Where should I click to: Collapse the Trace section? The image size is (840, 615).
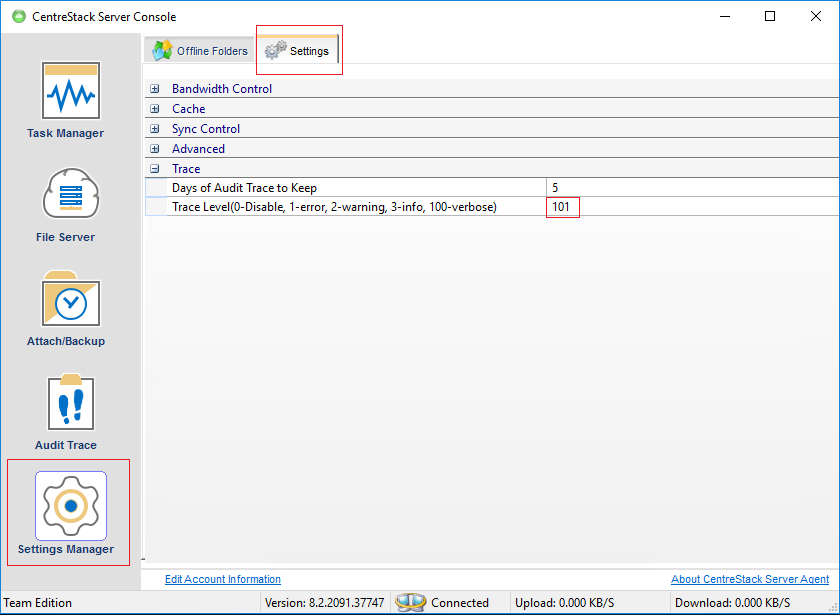(155, 169)
